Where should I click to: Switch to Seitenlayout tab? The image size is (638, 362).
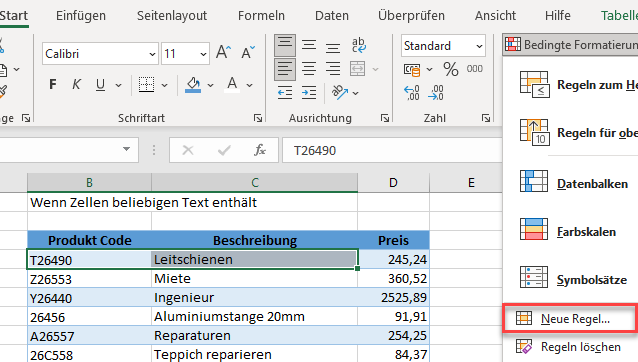click(x=172, y=15)
